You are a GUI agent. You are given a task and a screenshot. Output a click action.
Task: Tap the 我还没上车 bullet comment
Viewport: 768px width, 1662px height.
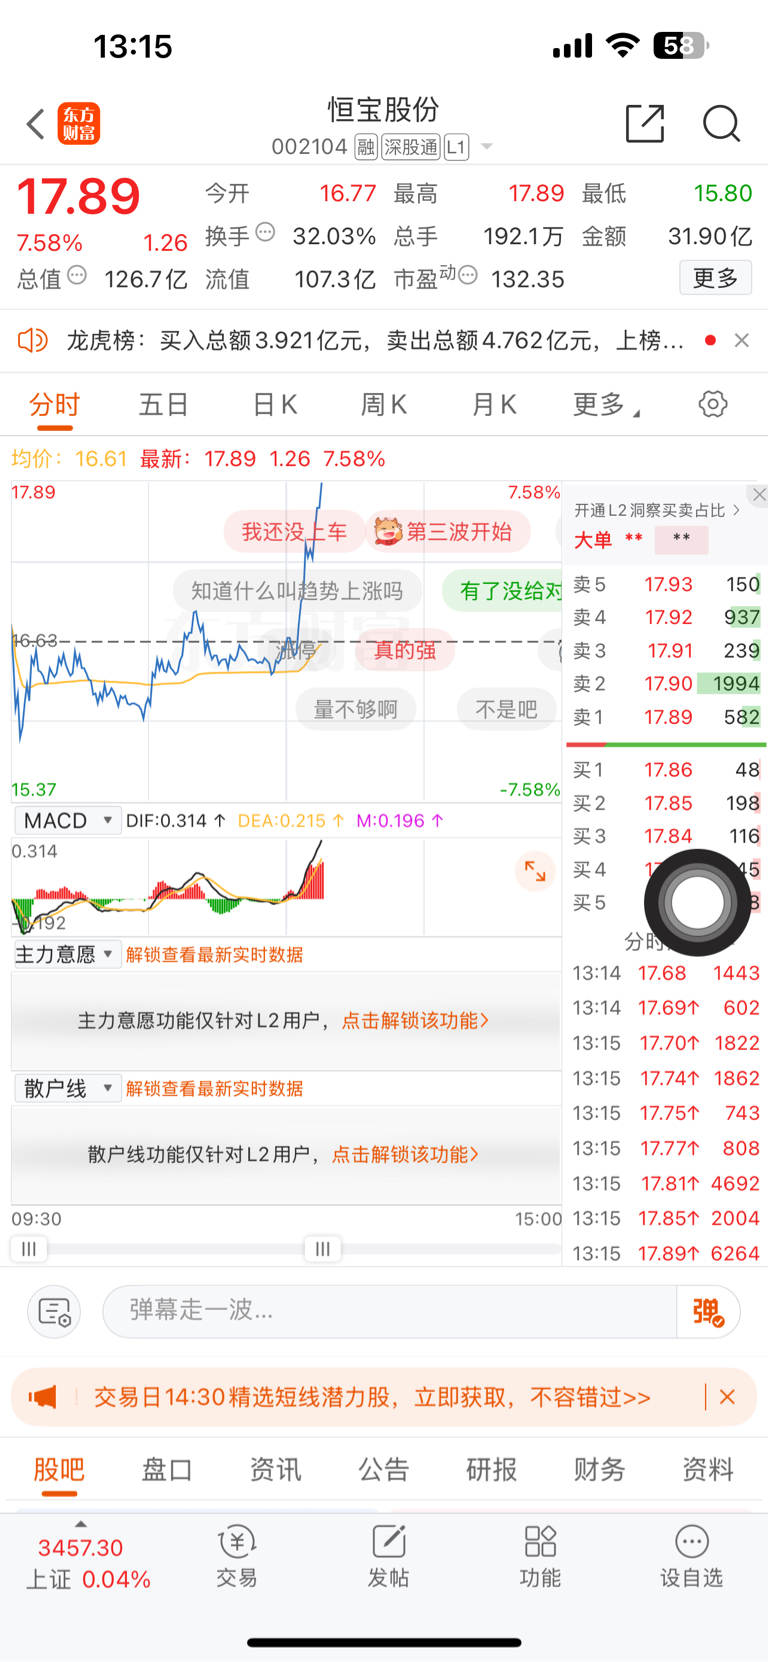coord(293,532)
